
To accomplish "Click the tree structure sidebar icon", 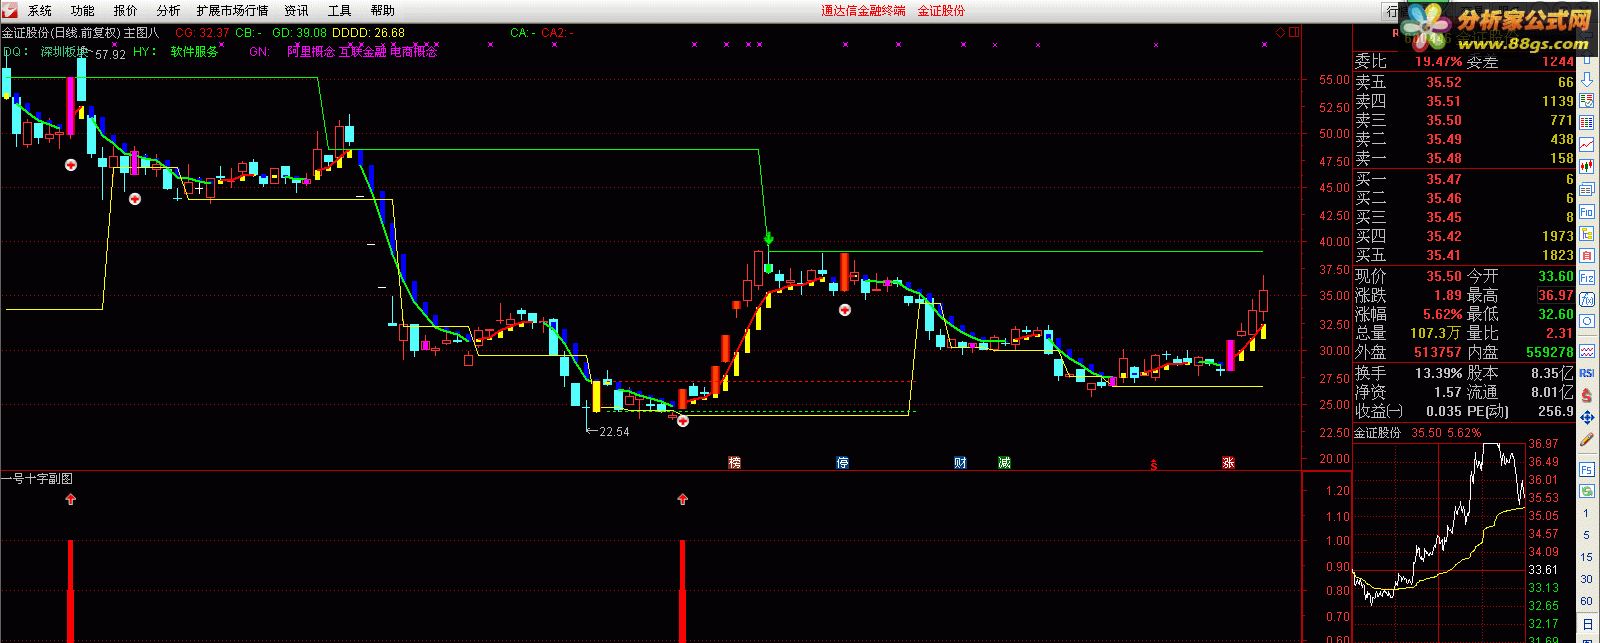I will point(1586,233).
